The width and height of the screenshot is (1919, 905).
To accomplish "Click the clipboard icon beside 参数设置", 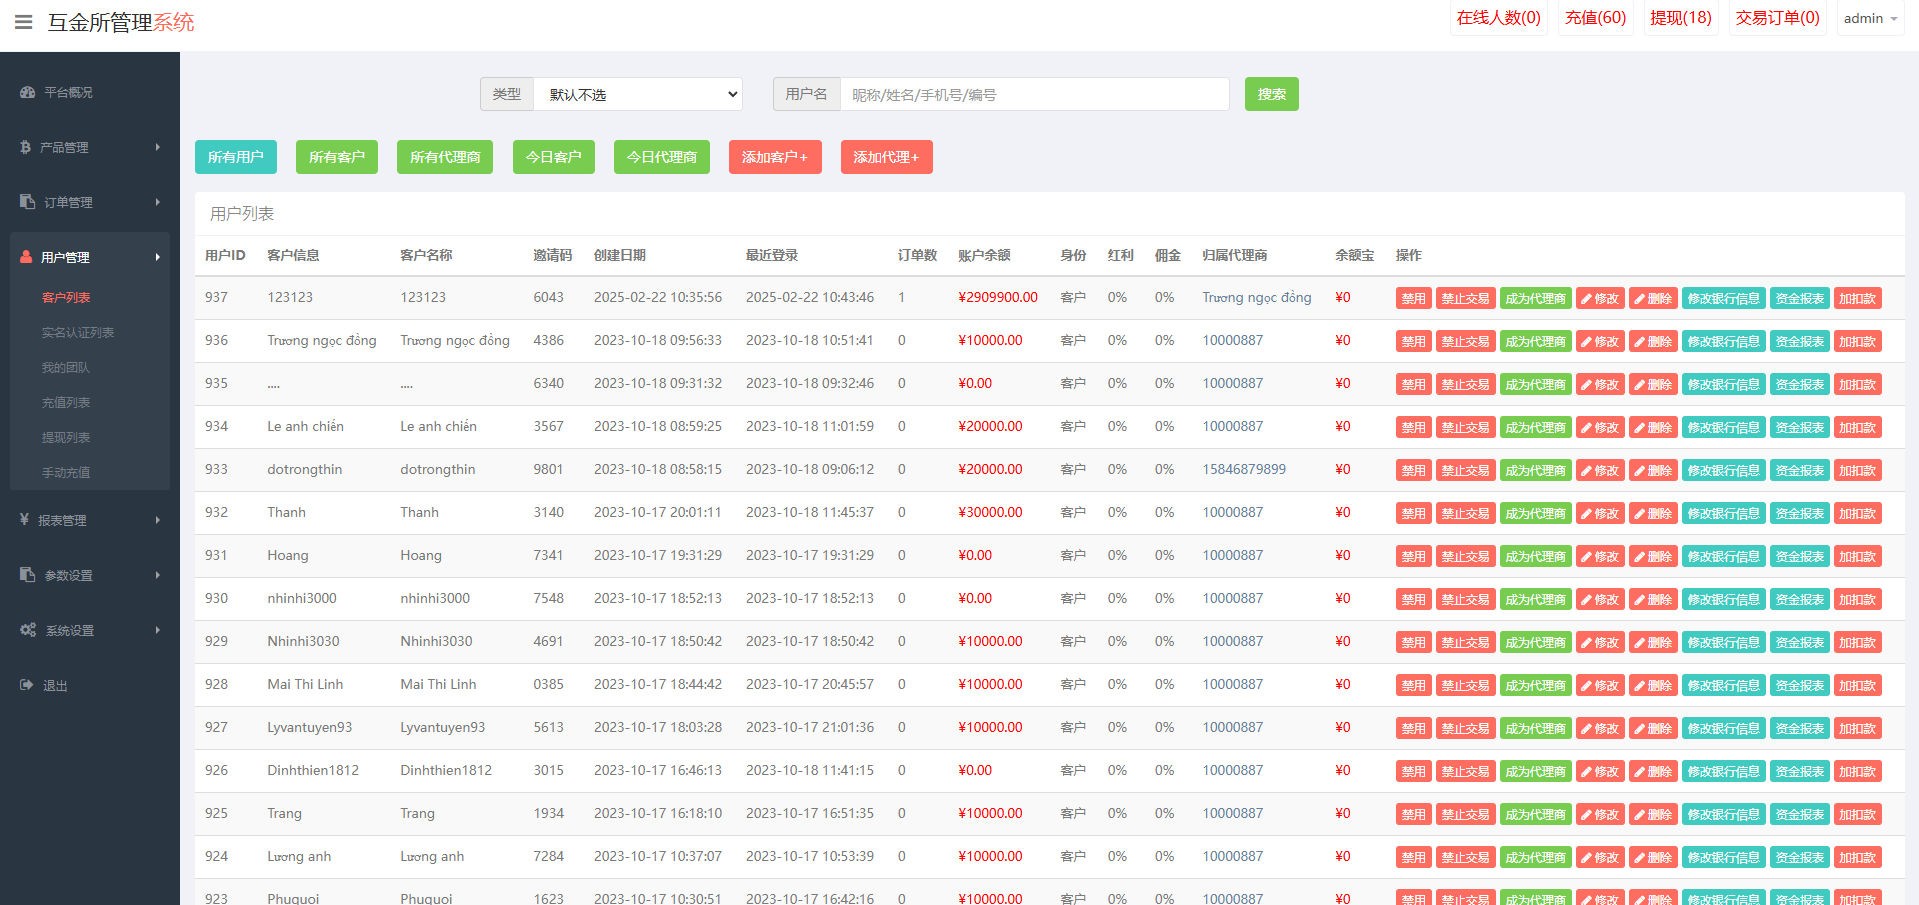I will tap(27, 575).
